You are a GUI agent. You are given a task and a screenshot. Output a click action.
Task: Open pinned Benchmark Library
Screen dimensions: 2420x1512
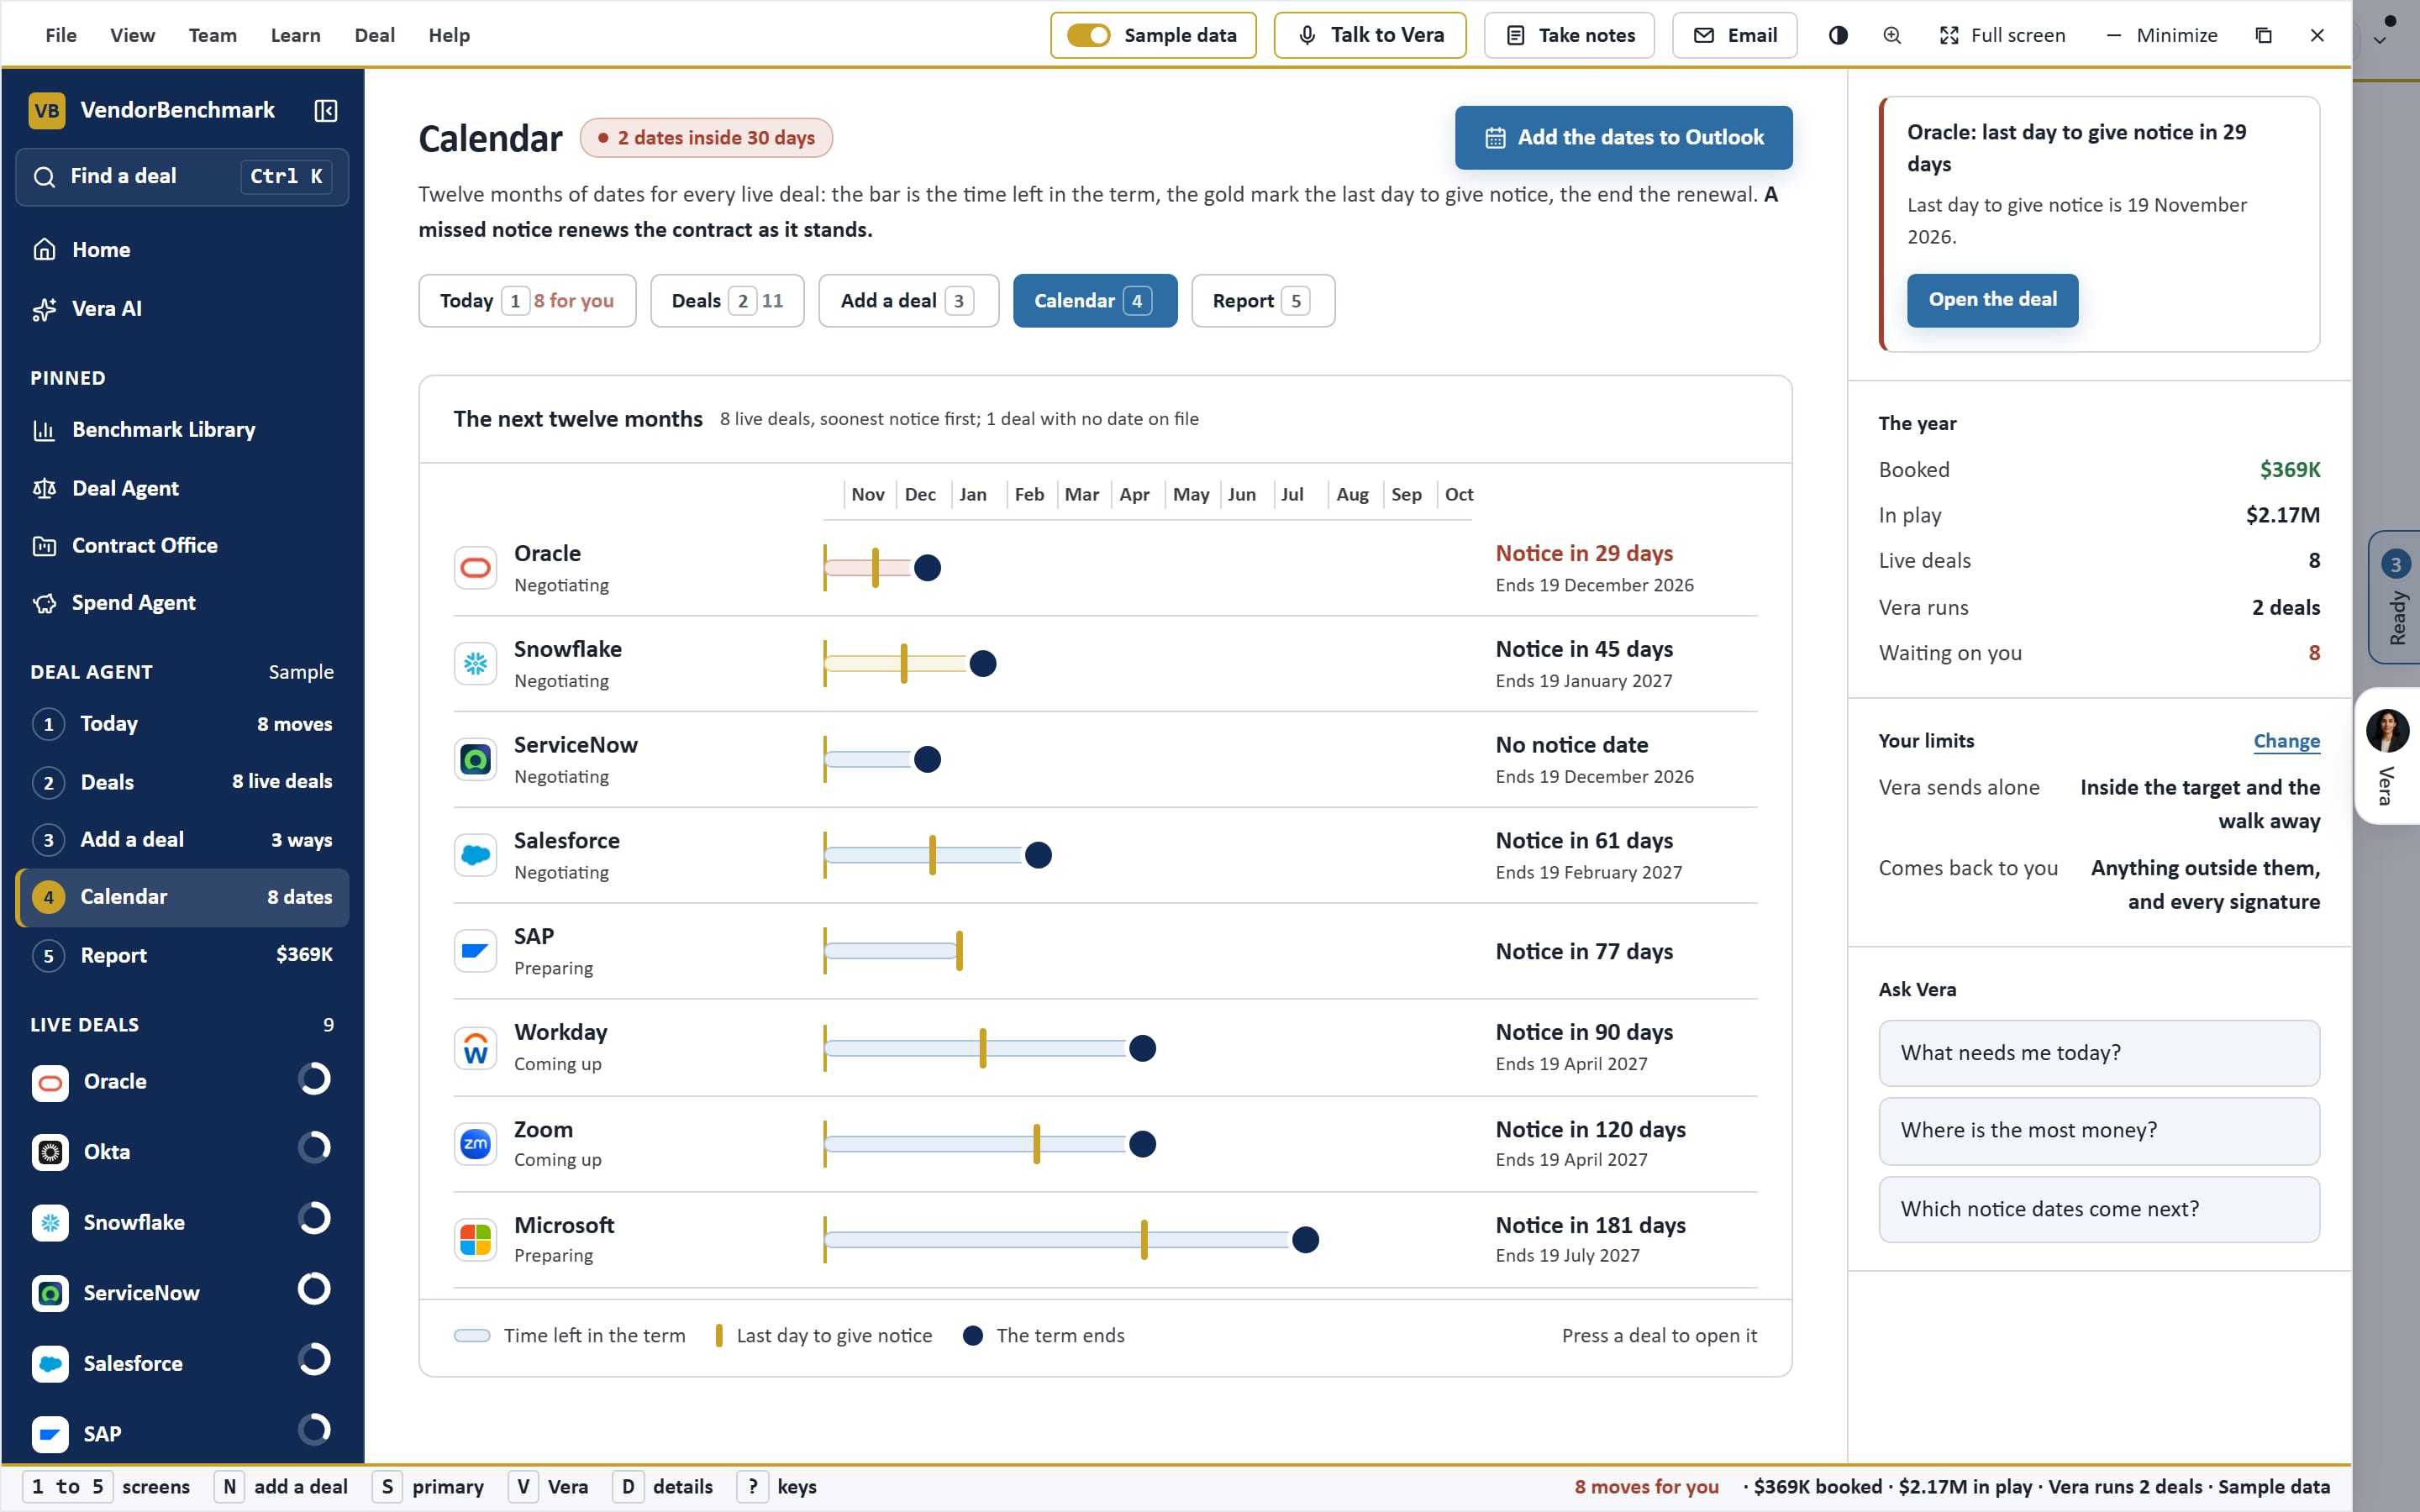[x=182, y=430]
